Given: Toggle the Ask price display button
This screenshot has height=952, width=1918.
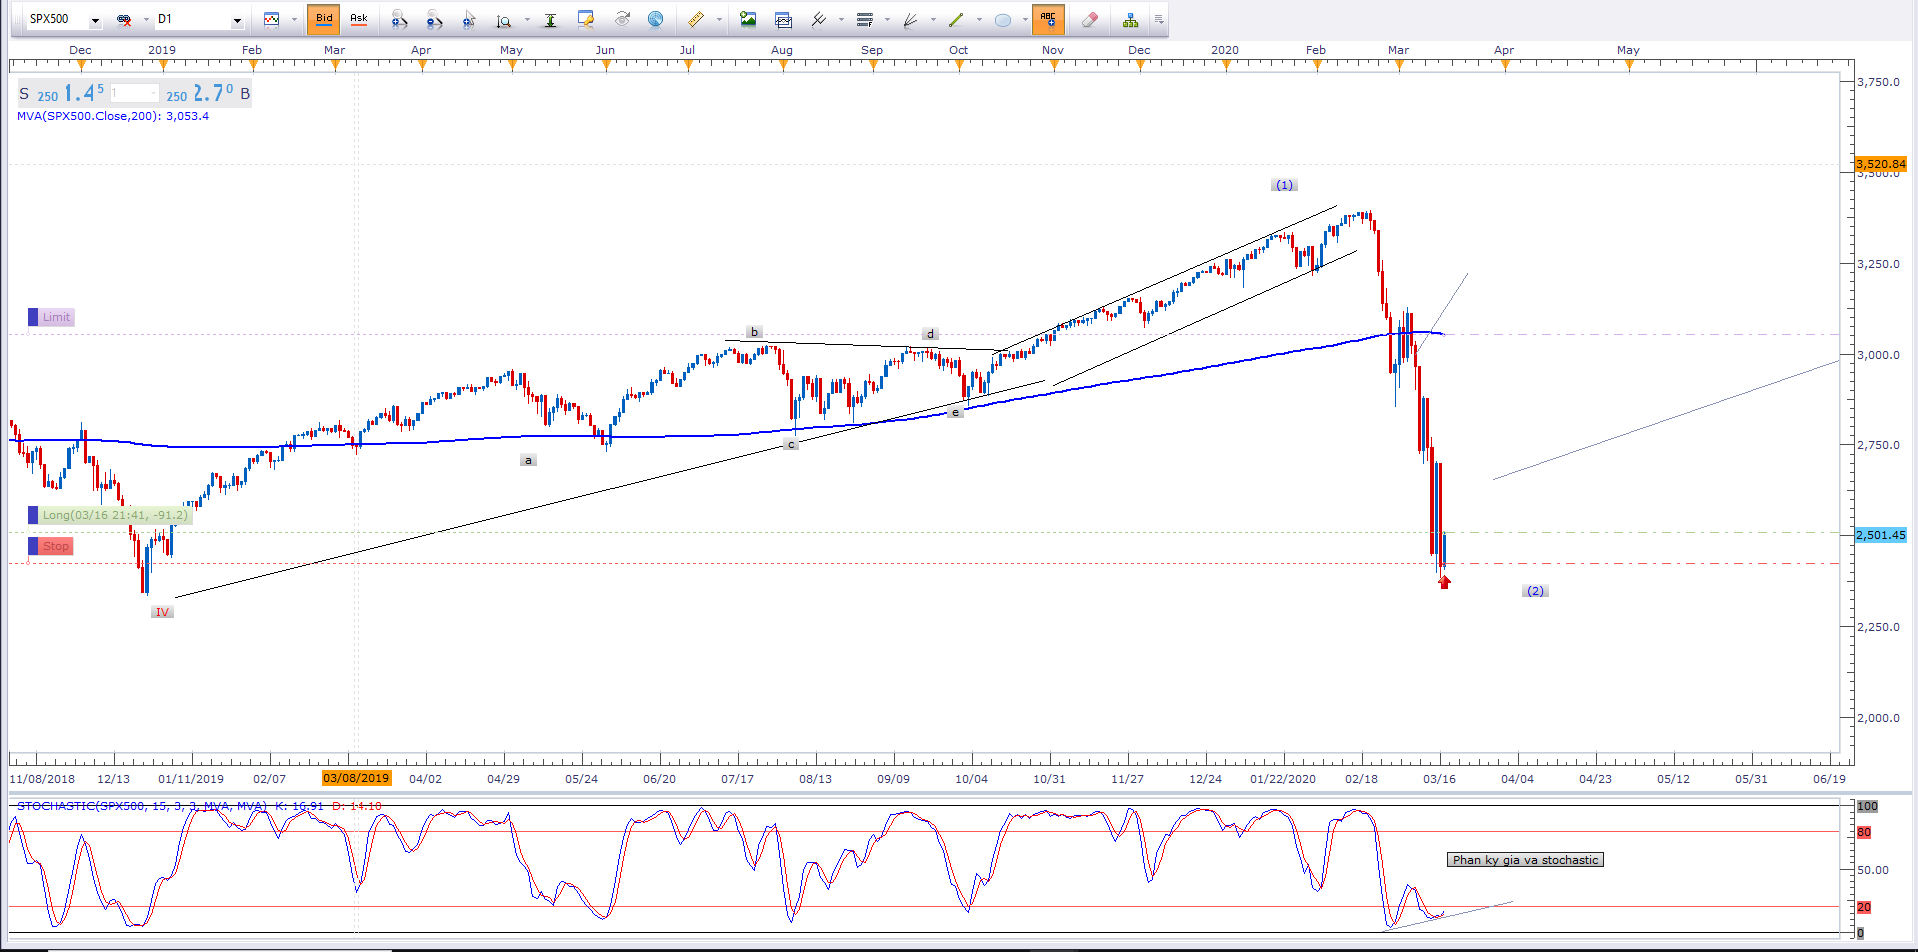Looking at the screenshot, I should pyautogui.click(x=359, y=19).
